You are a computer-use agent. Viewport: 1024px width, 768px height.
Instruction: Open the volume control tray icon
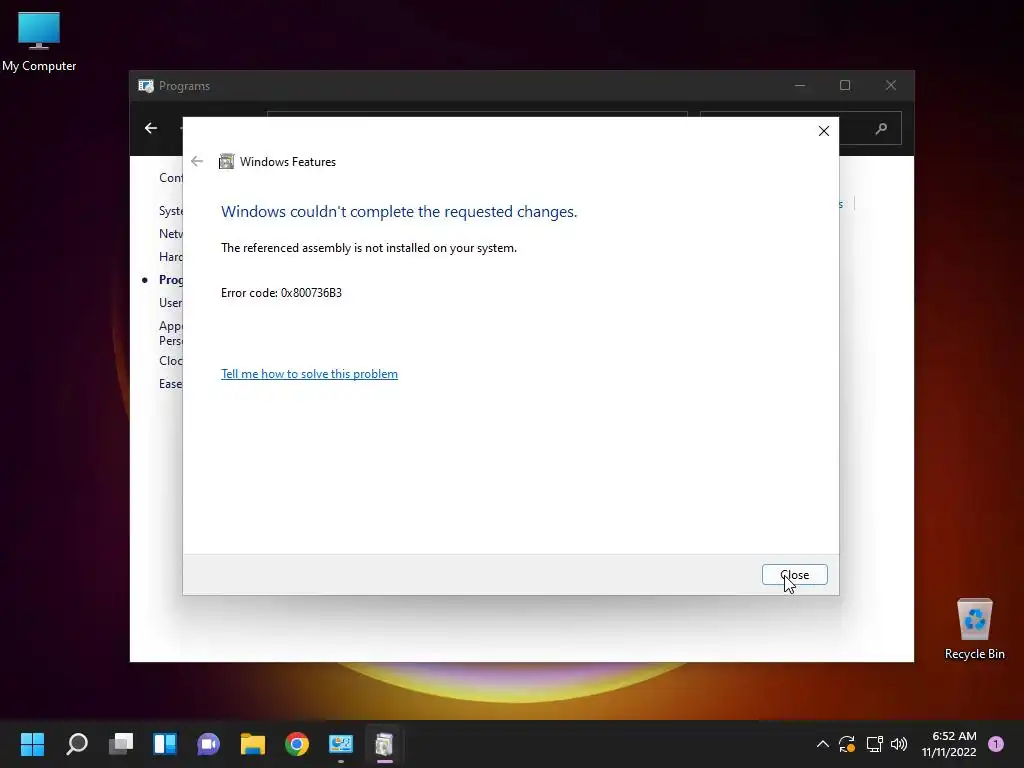pyautogui.click(x=899, y=744)
